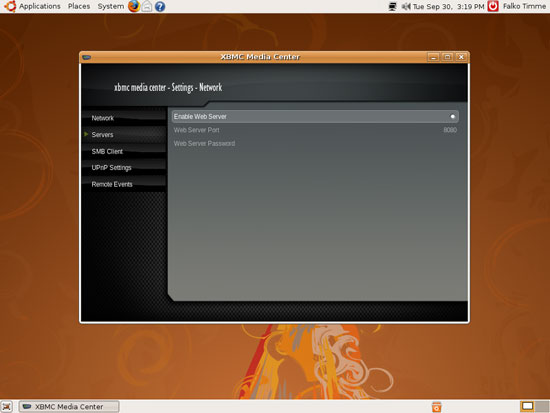Screen dimensions: 550x413
Task: Click the red power/session icon
Action: [493, 6]
